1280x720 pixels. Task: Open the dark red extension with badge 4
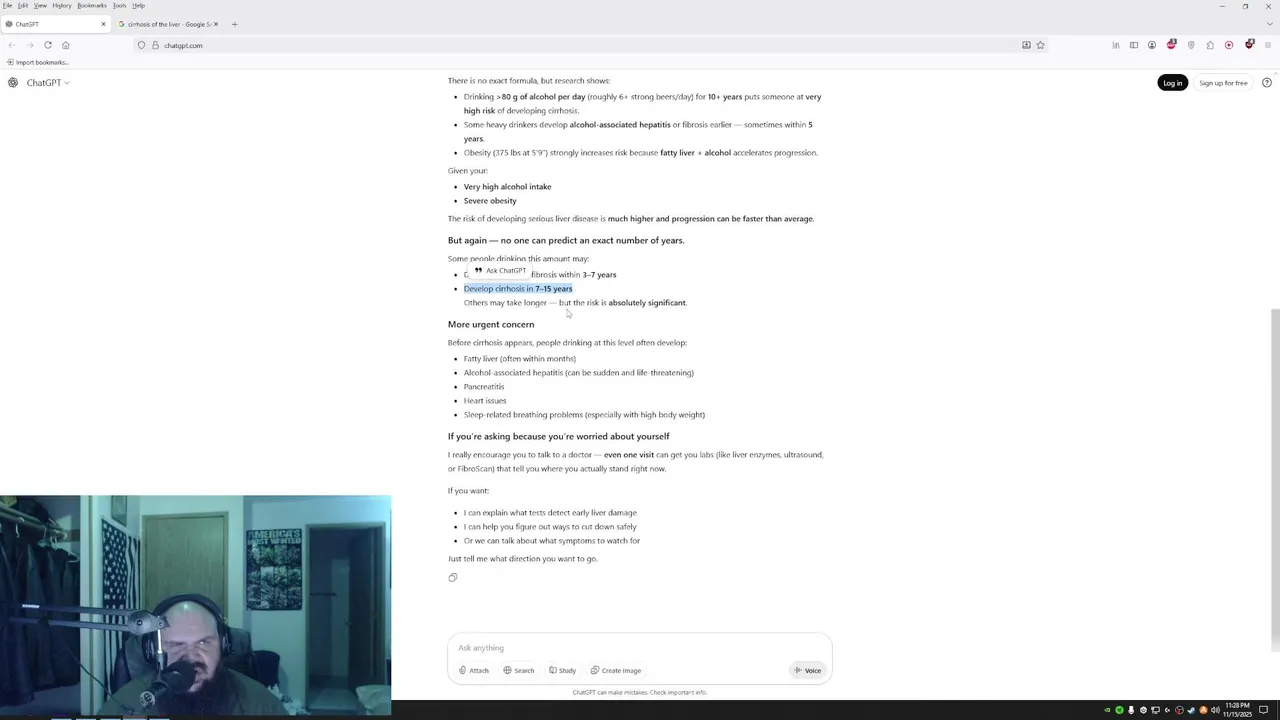click(x=1249, y=45)
